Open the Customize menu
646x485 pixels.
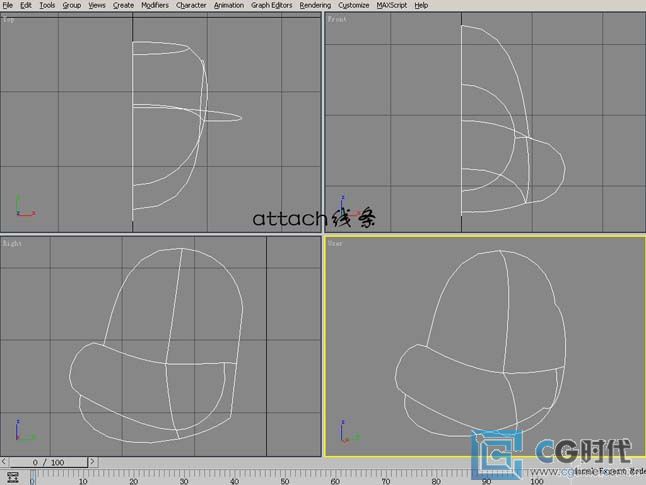point(353,5)
